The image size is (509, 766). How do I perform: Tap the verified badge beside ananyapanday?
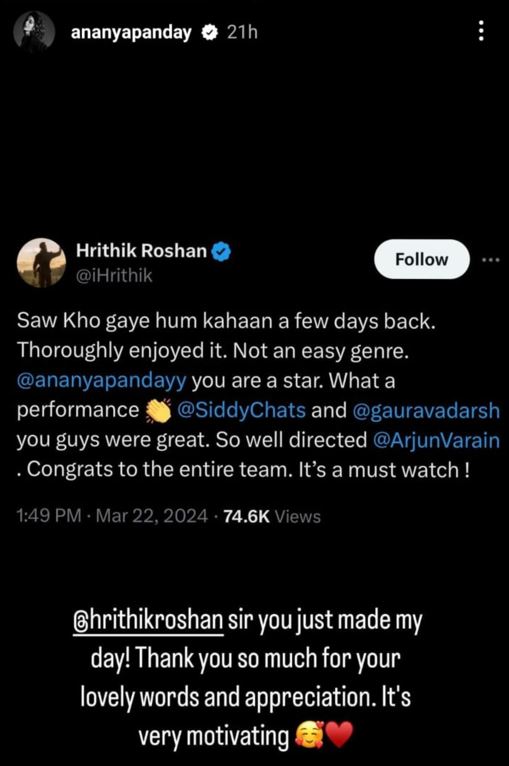[210, 33]
